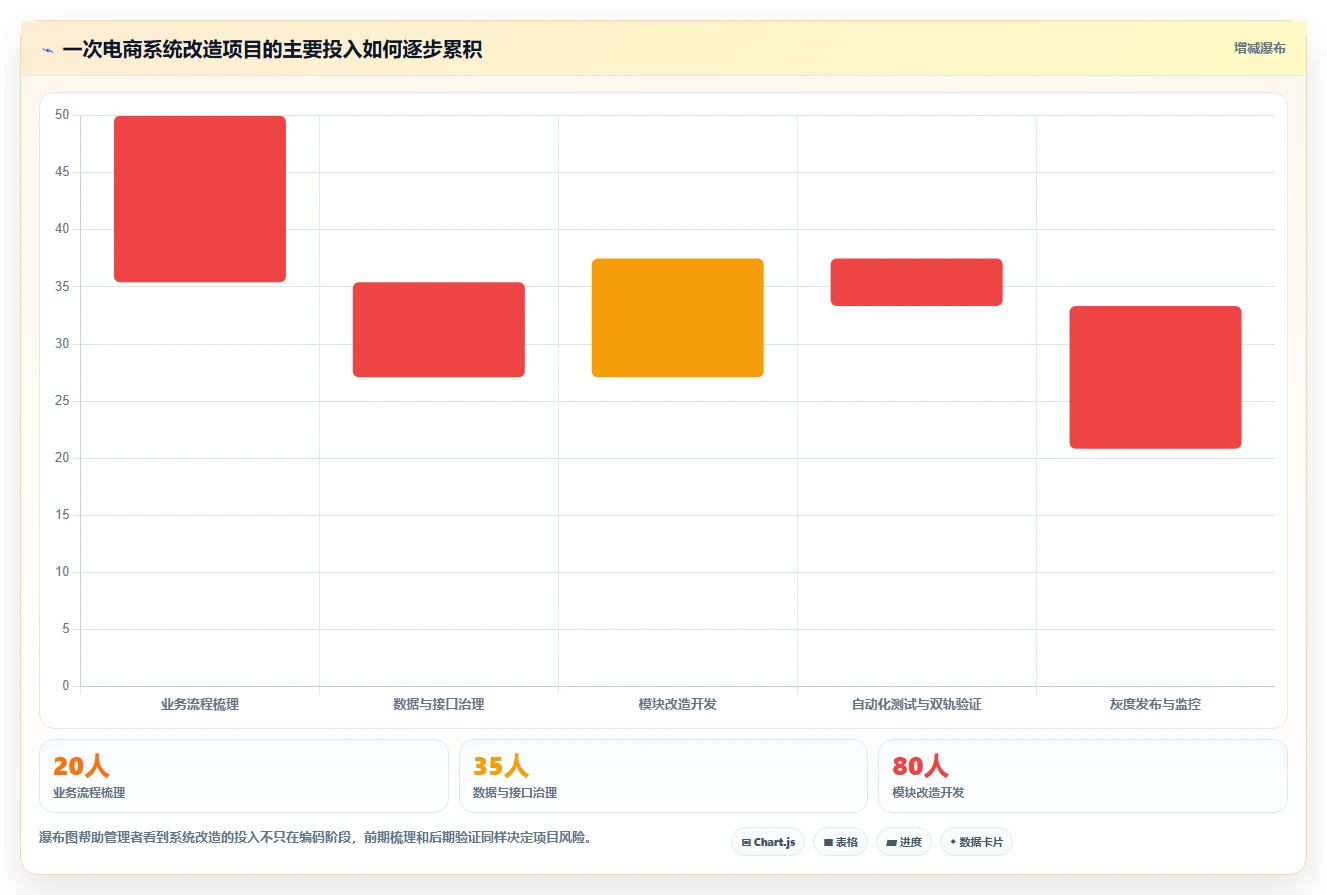Select the 数据卡片 chip
Viewport: 1327px width, 895px height.
976,842
